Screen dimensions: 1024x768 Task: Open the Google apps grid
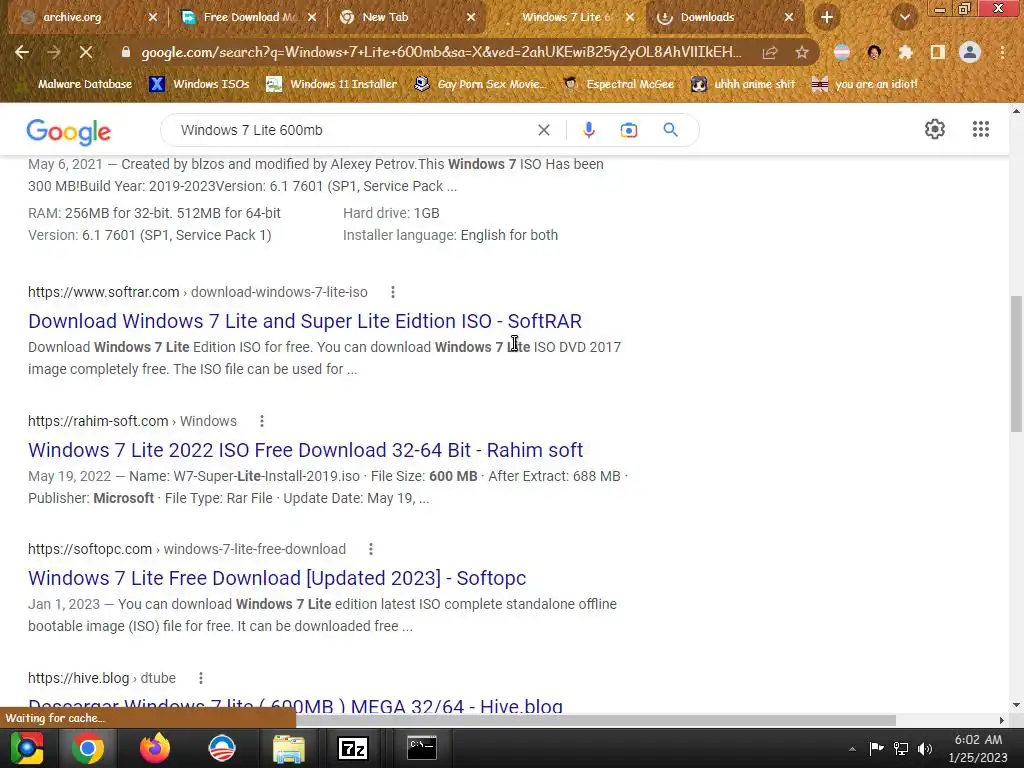[981, 129]
